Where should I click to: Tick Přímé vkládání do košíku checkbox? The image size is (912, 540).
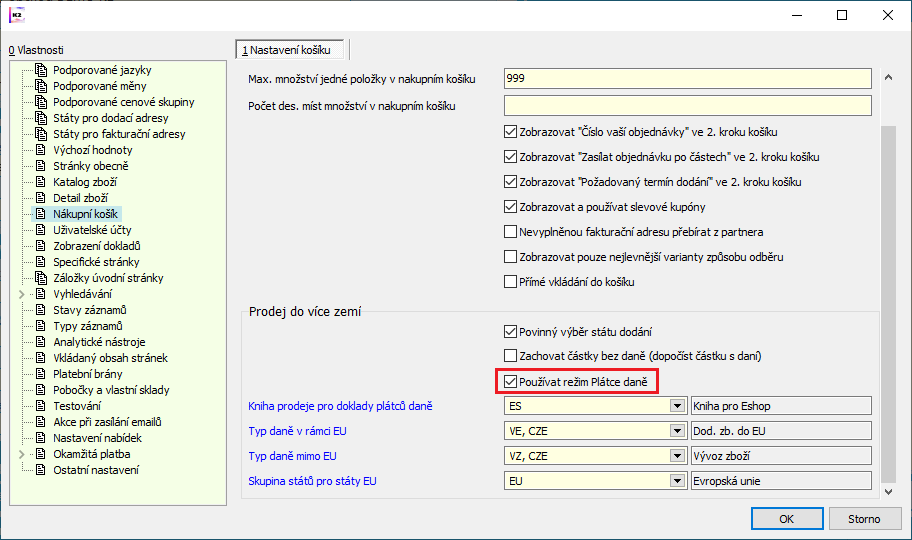pos(510,282)
